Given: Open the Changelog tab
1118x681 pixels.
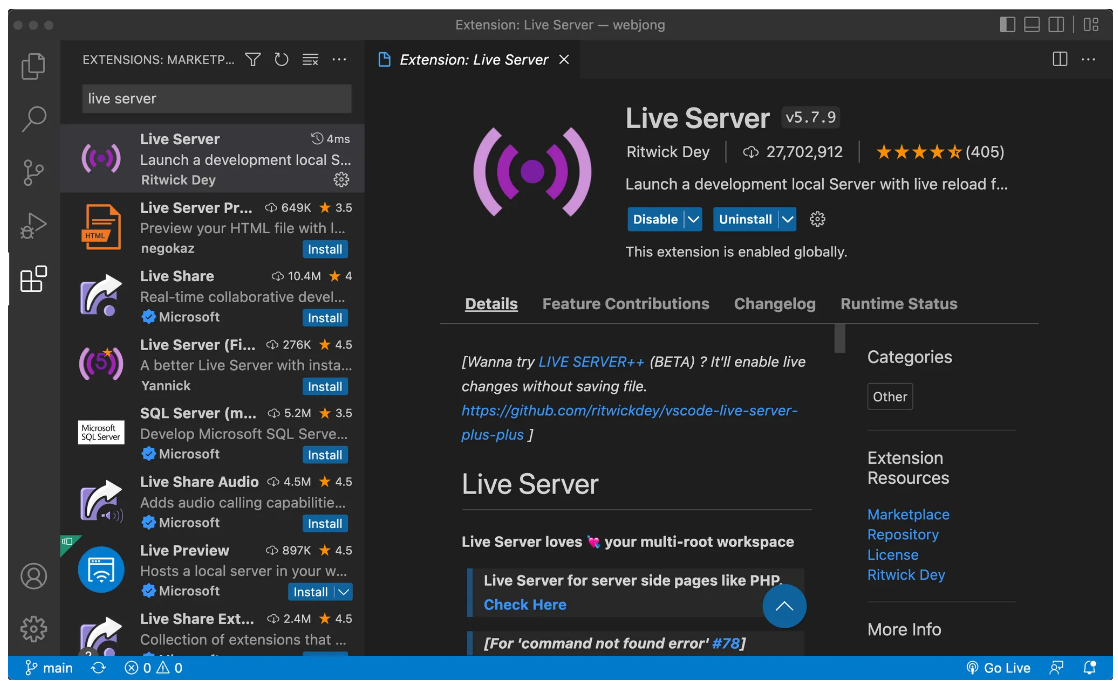Looking at the screenshot, I should (x=774, y=304).
